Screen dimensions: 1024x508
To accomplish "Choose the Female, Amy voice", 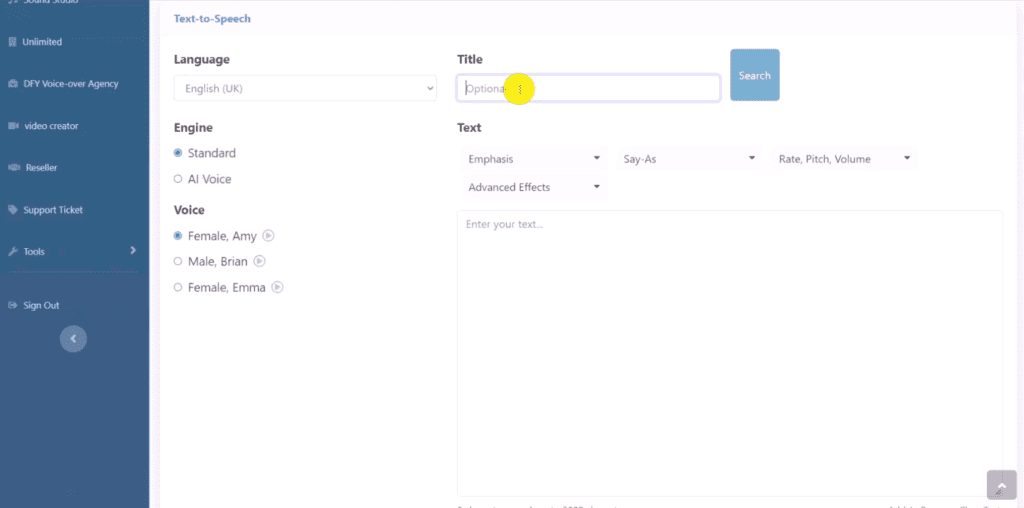I will [x=178, y=236].
